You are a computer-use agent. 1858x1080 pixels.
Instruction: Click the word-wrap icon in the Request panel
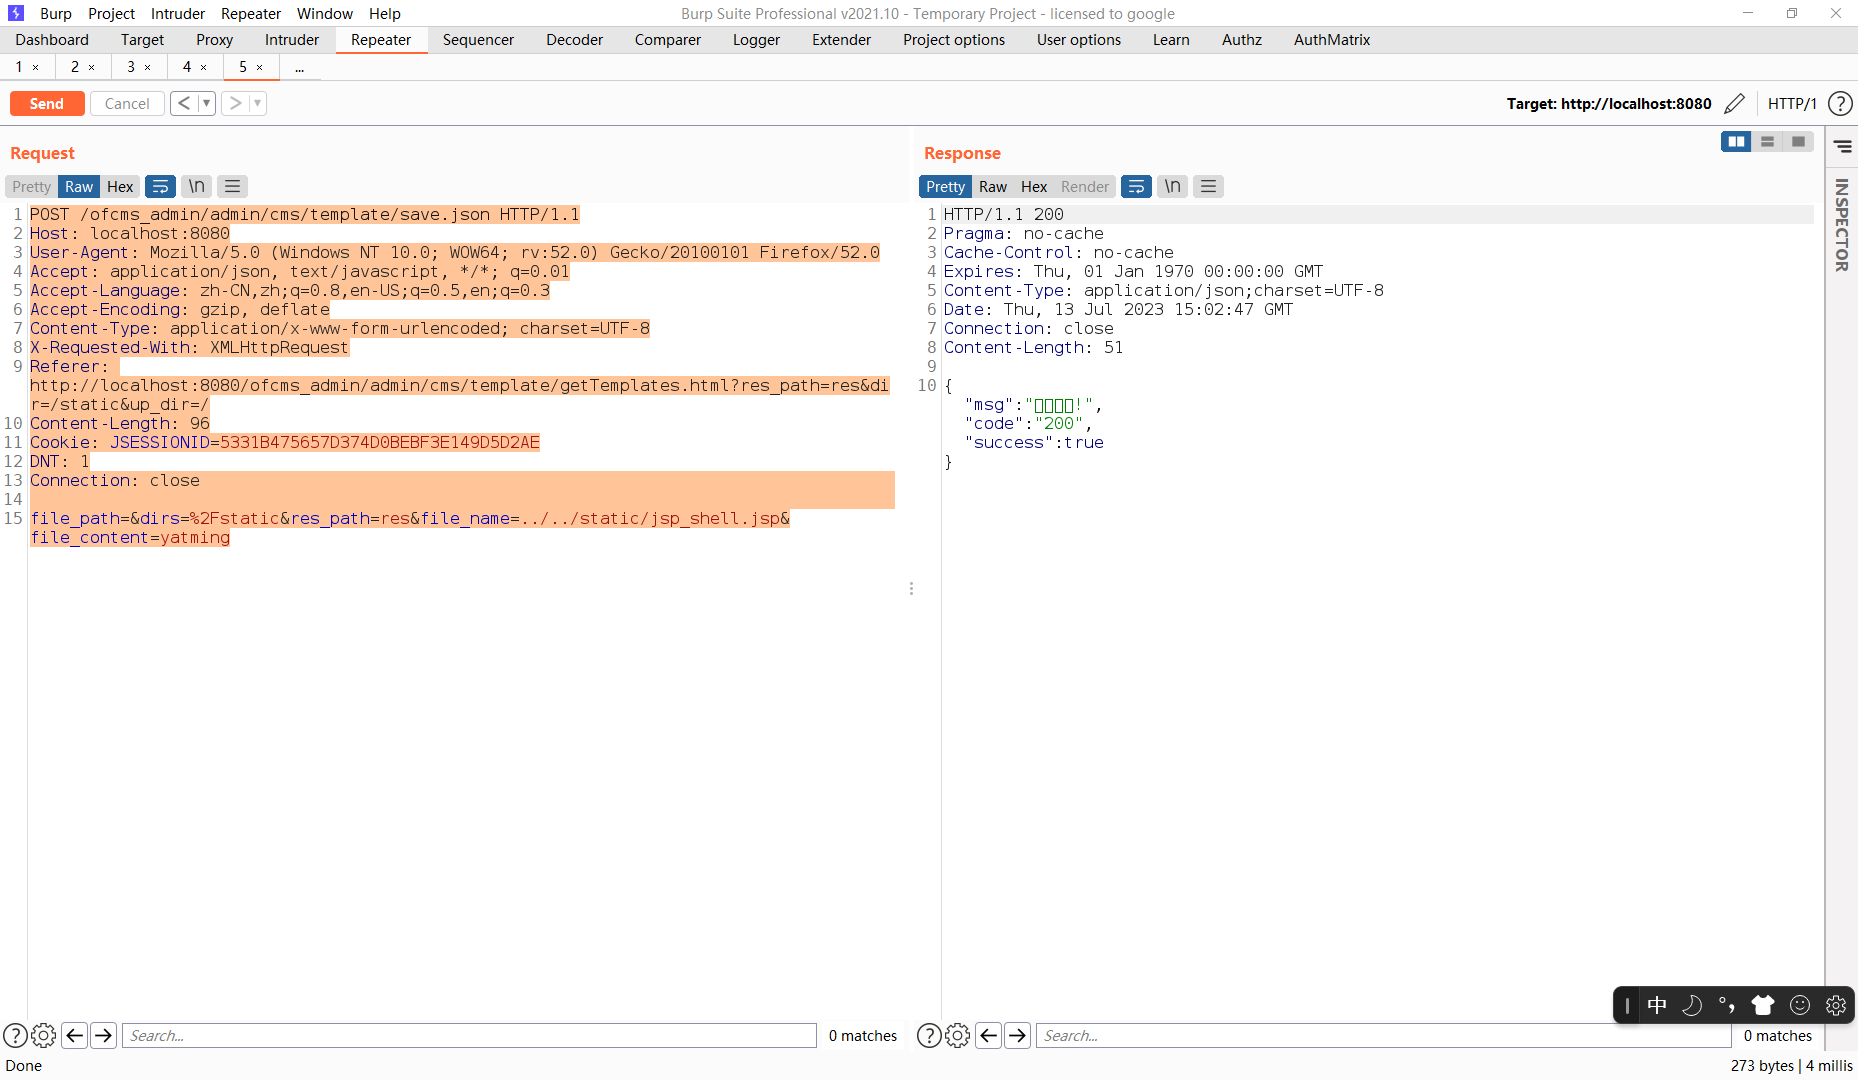[160, 186]
